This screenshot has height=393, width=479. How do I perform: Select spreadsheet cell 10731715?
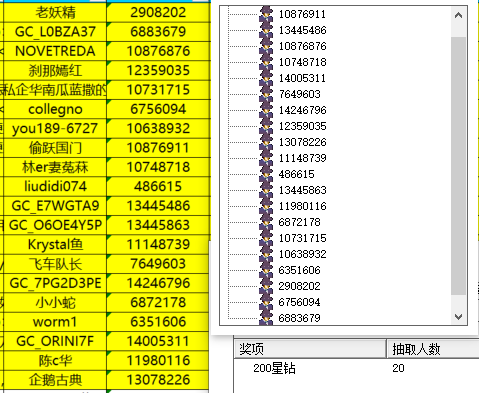tap(158, 90)
